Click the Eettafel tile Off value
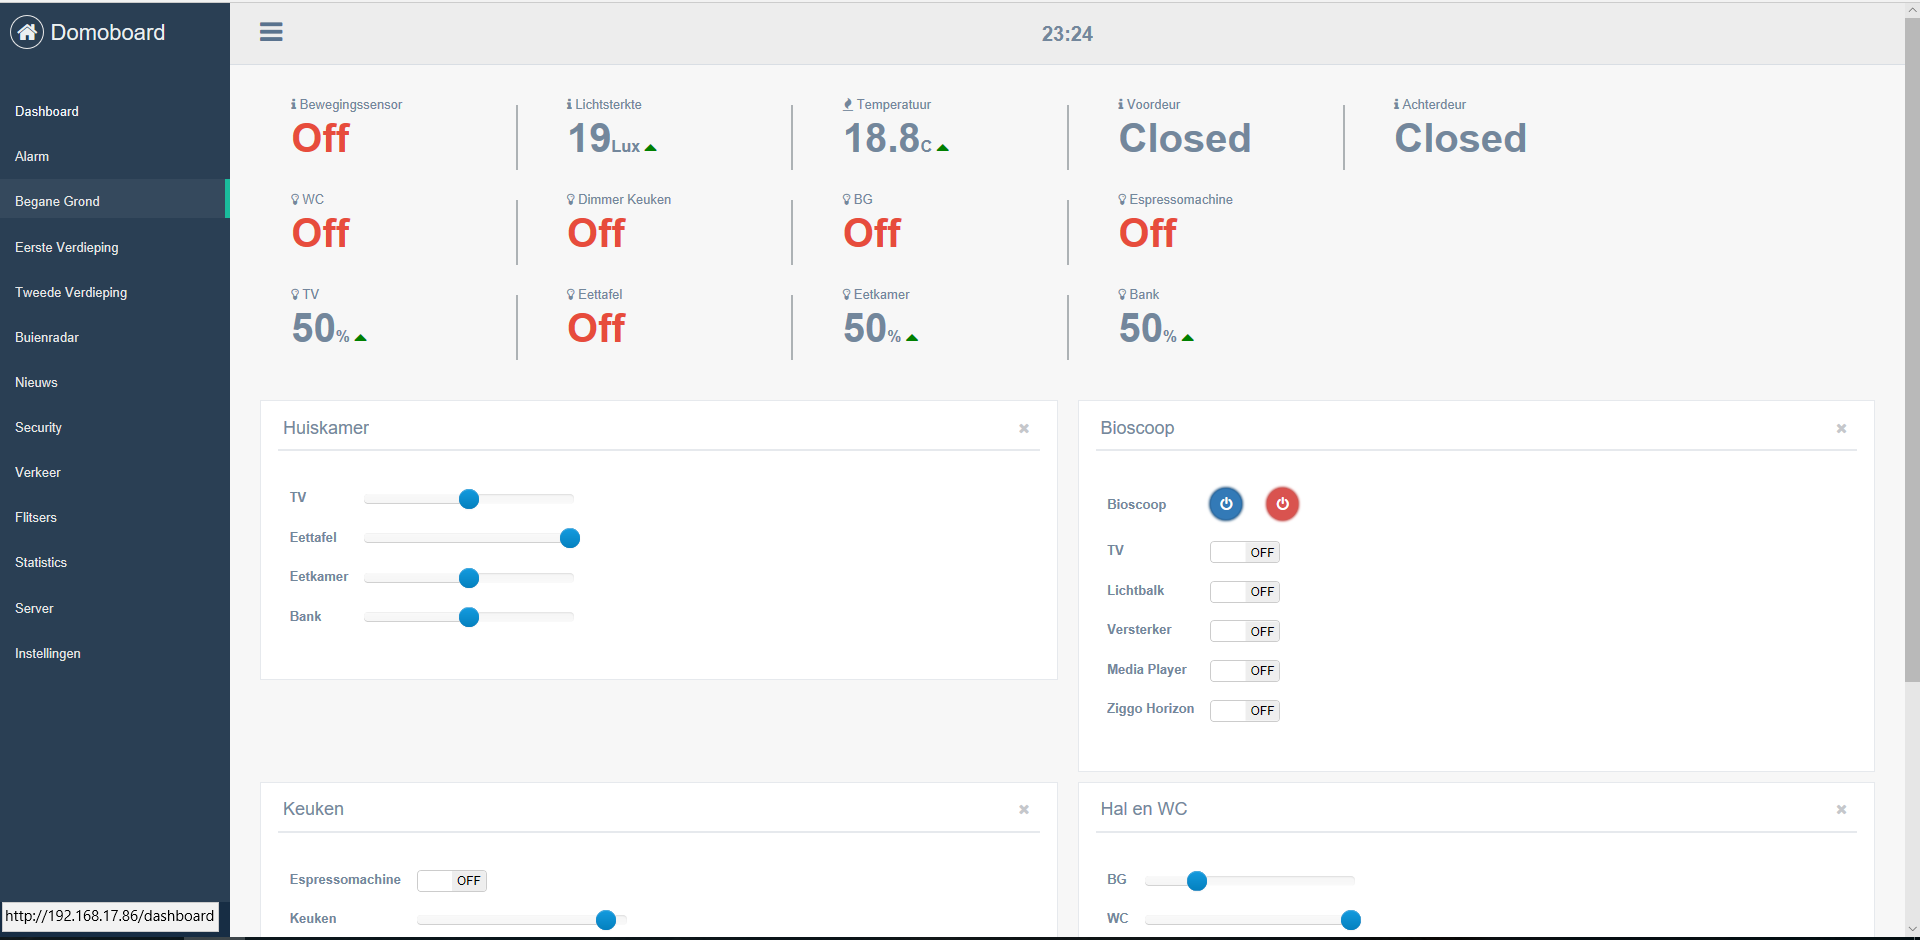This screenshot has width=1920, height=940. tap(596, 328)
